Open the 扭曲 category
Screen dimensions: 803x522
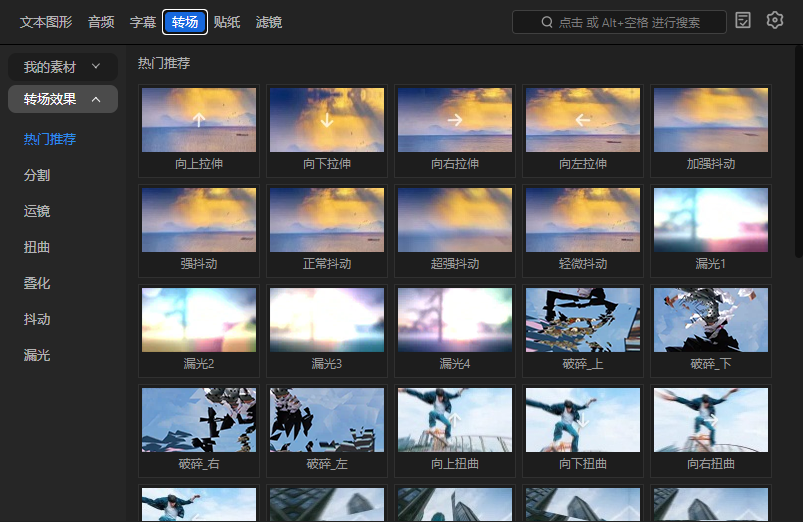click(37, 247)
